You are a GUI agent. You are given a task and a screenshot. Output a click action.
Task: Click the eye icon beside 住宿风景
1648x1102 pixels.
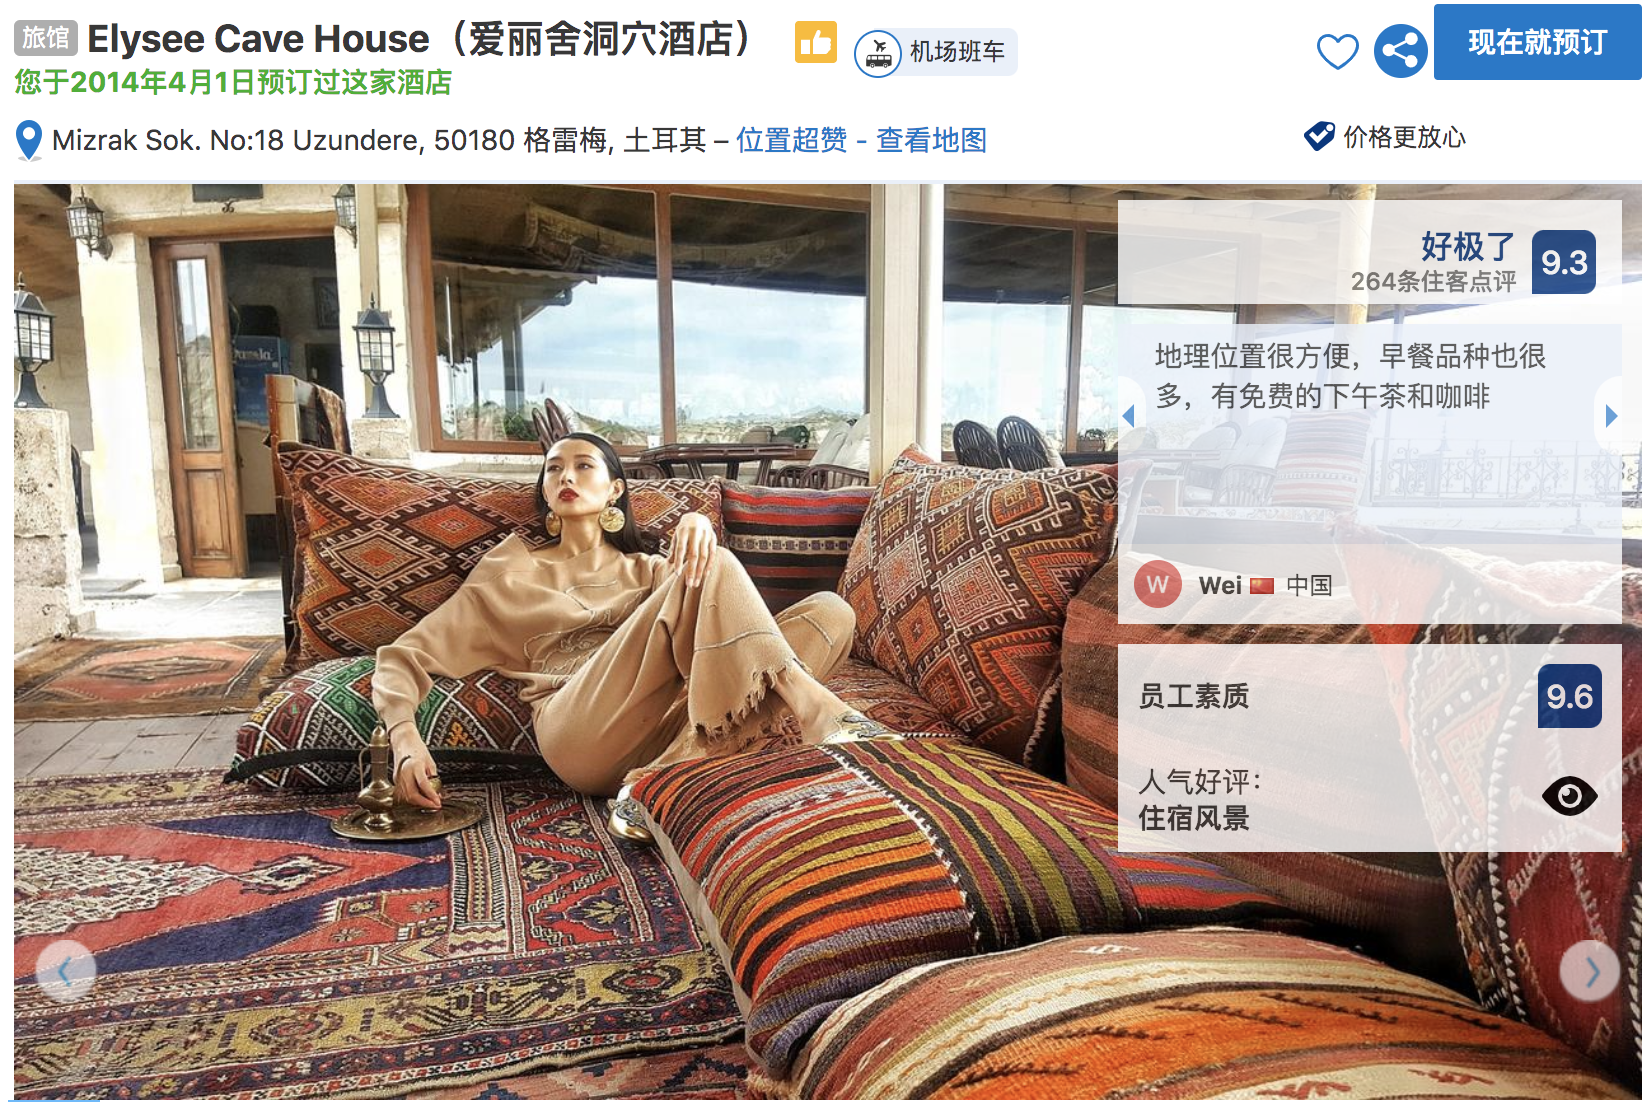(x=1569, y=796)
